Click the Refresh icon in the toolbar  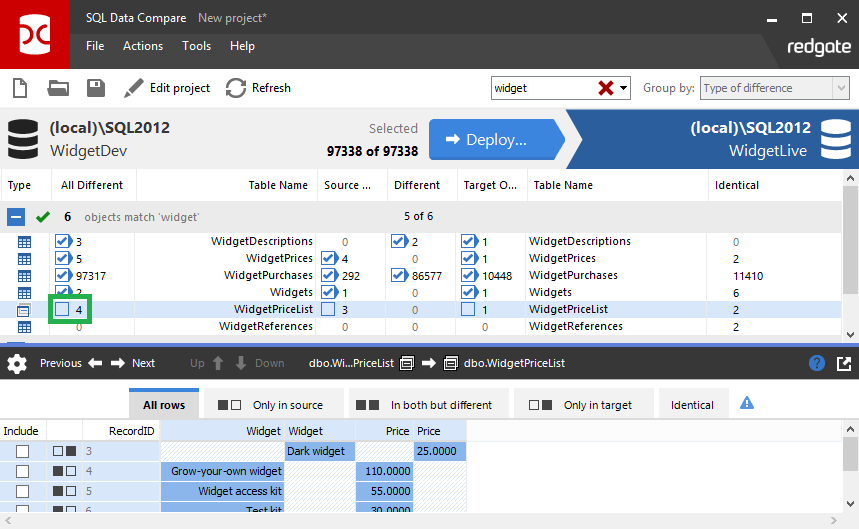(236, 88)
